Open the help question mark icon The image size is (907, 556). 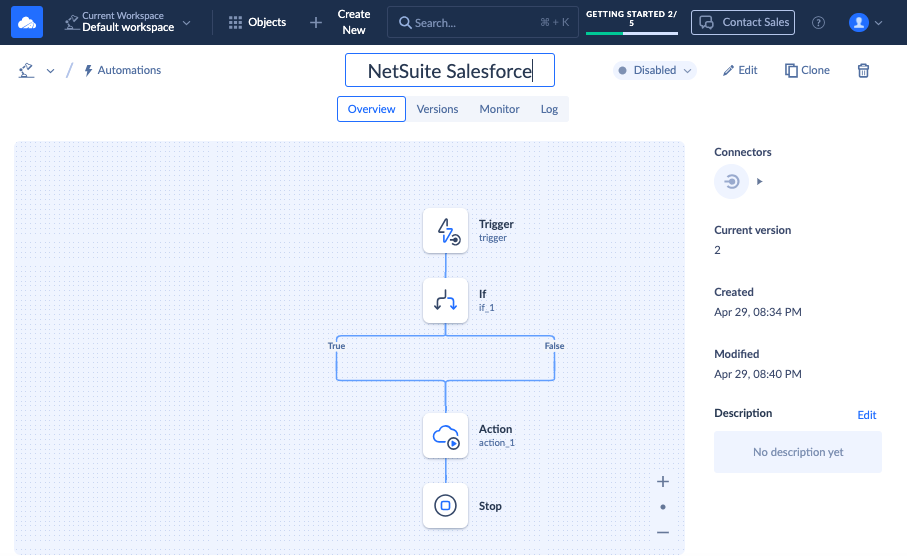coord(818,22)
